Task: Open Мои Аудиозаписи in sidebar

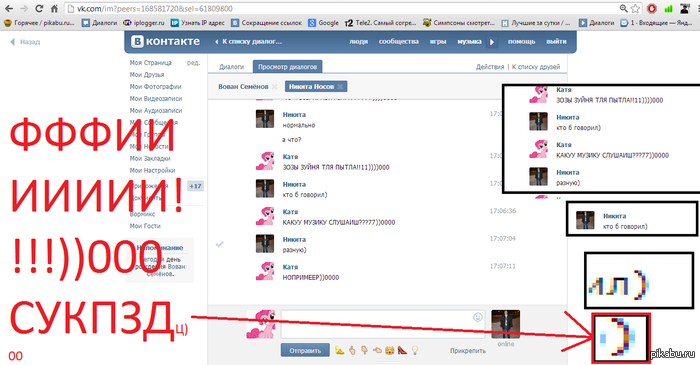Action: click(155, 111)
